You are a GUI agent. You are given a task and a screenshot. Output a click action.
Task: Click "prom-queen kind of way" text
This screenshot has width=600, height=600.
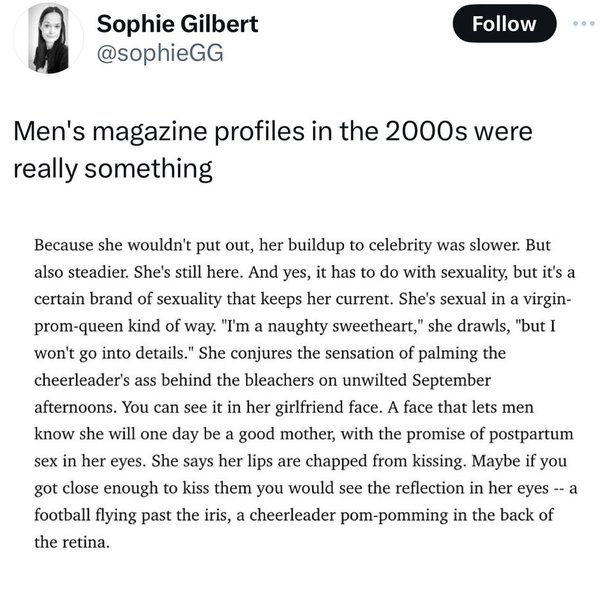(x=124, y=326)
